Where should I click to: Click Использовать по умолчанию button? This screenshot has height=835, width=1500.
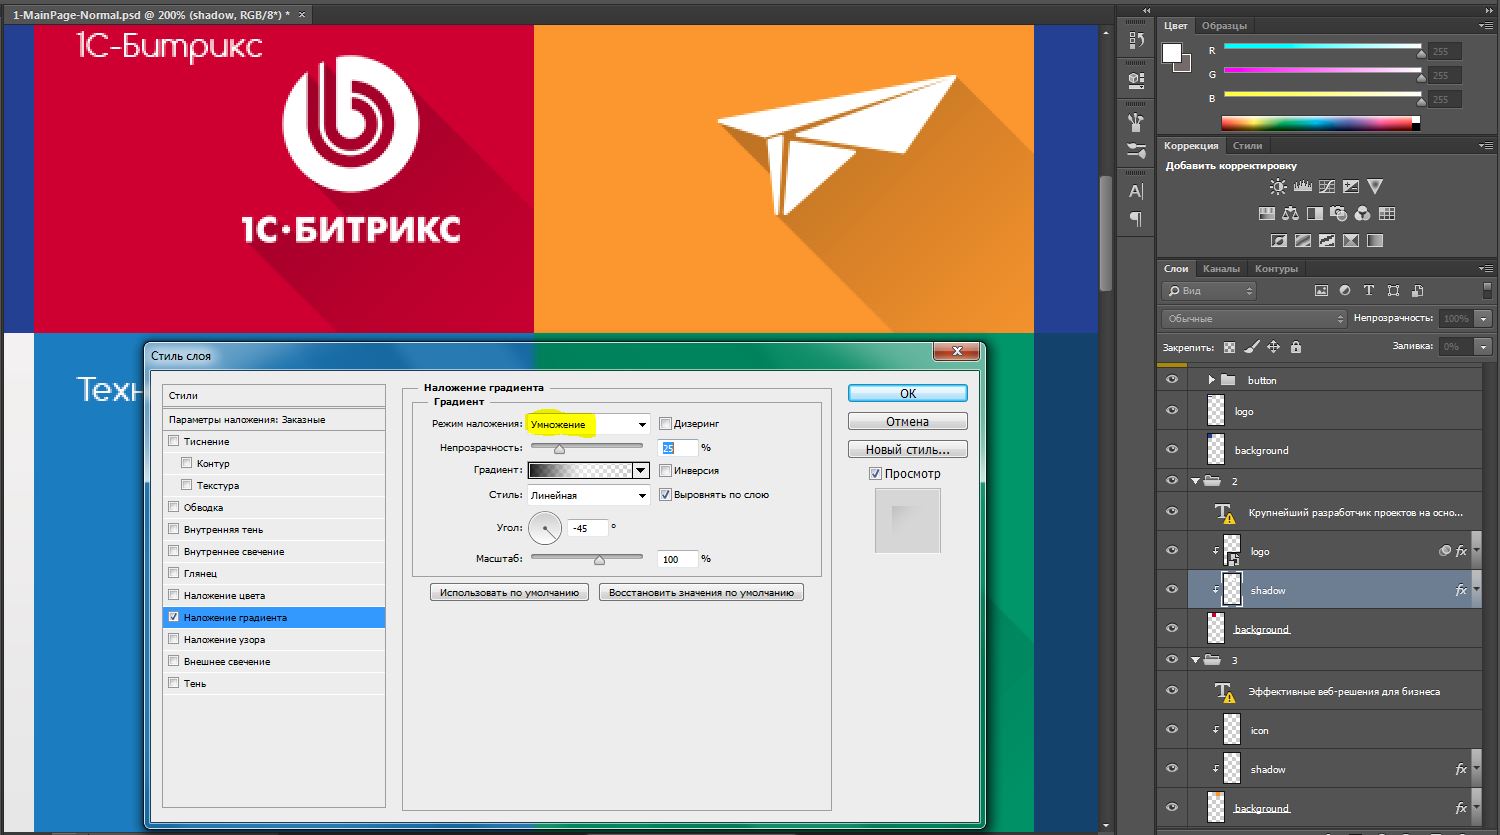coord(510,593)
